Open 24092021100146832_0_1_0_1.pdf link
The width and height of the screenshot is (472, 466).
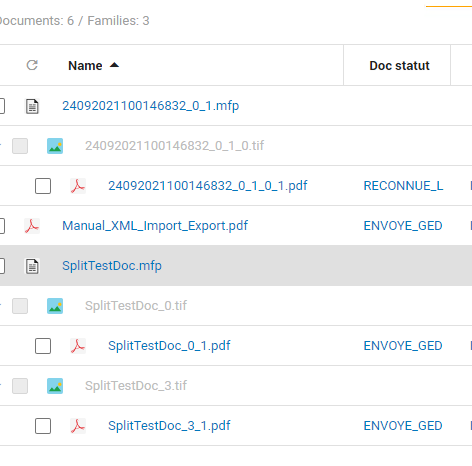[x=208, y=186]
